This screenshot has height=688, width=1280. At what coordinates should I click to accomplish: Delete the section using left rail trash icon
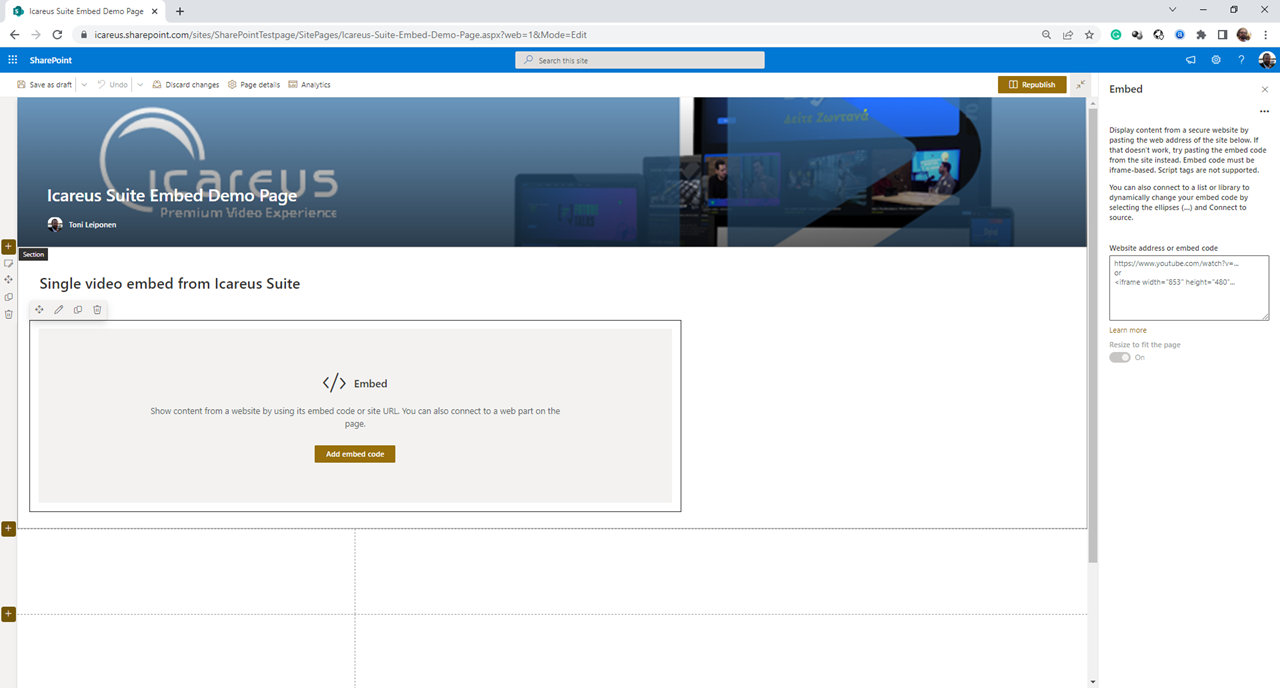(x=9, y=314)
